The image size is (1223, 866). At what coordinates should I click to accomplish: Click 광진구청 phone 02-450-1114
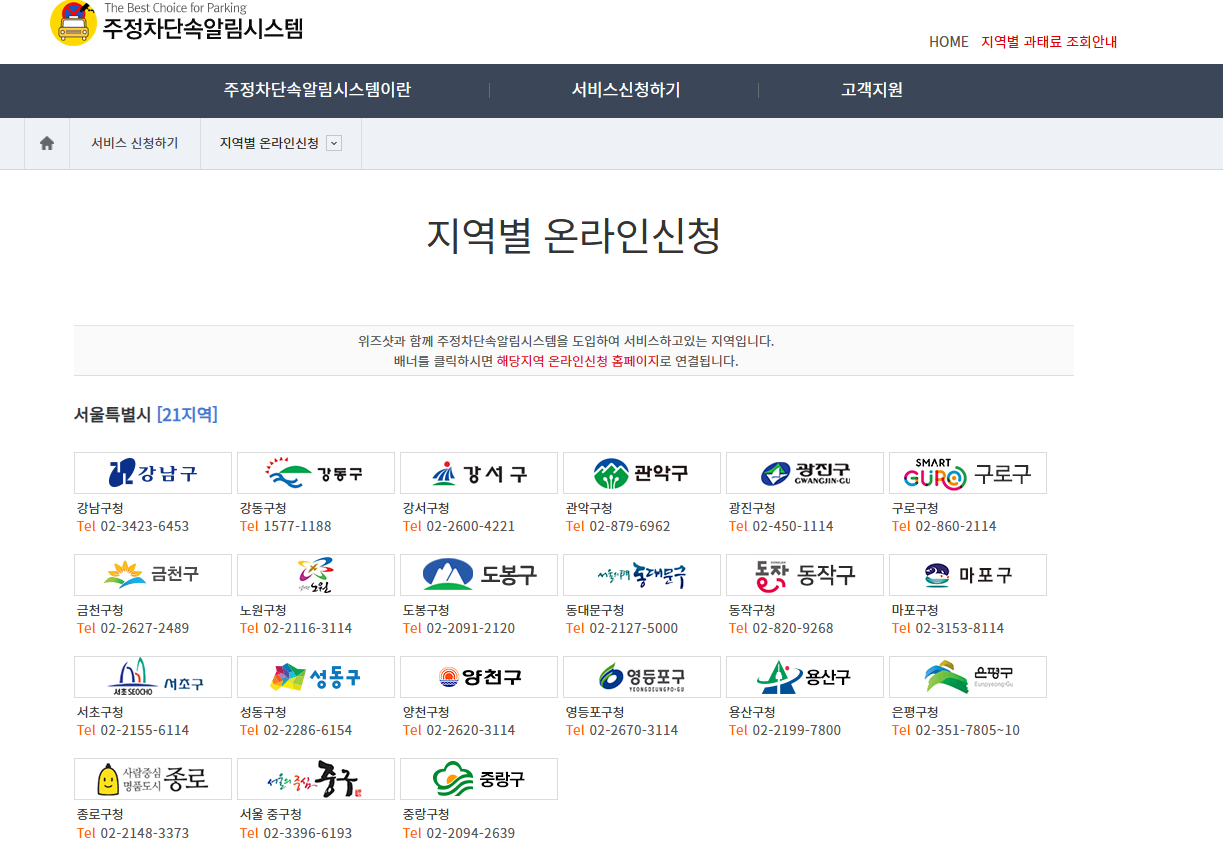(x=793, y=526)
